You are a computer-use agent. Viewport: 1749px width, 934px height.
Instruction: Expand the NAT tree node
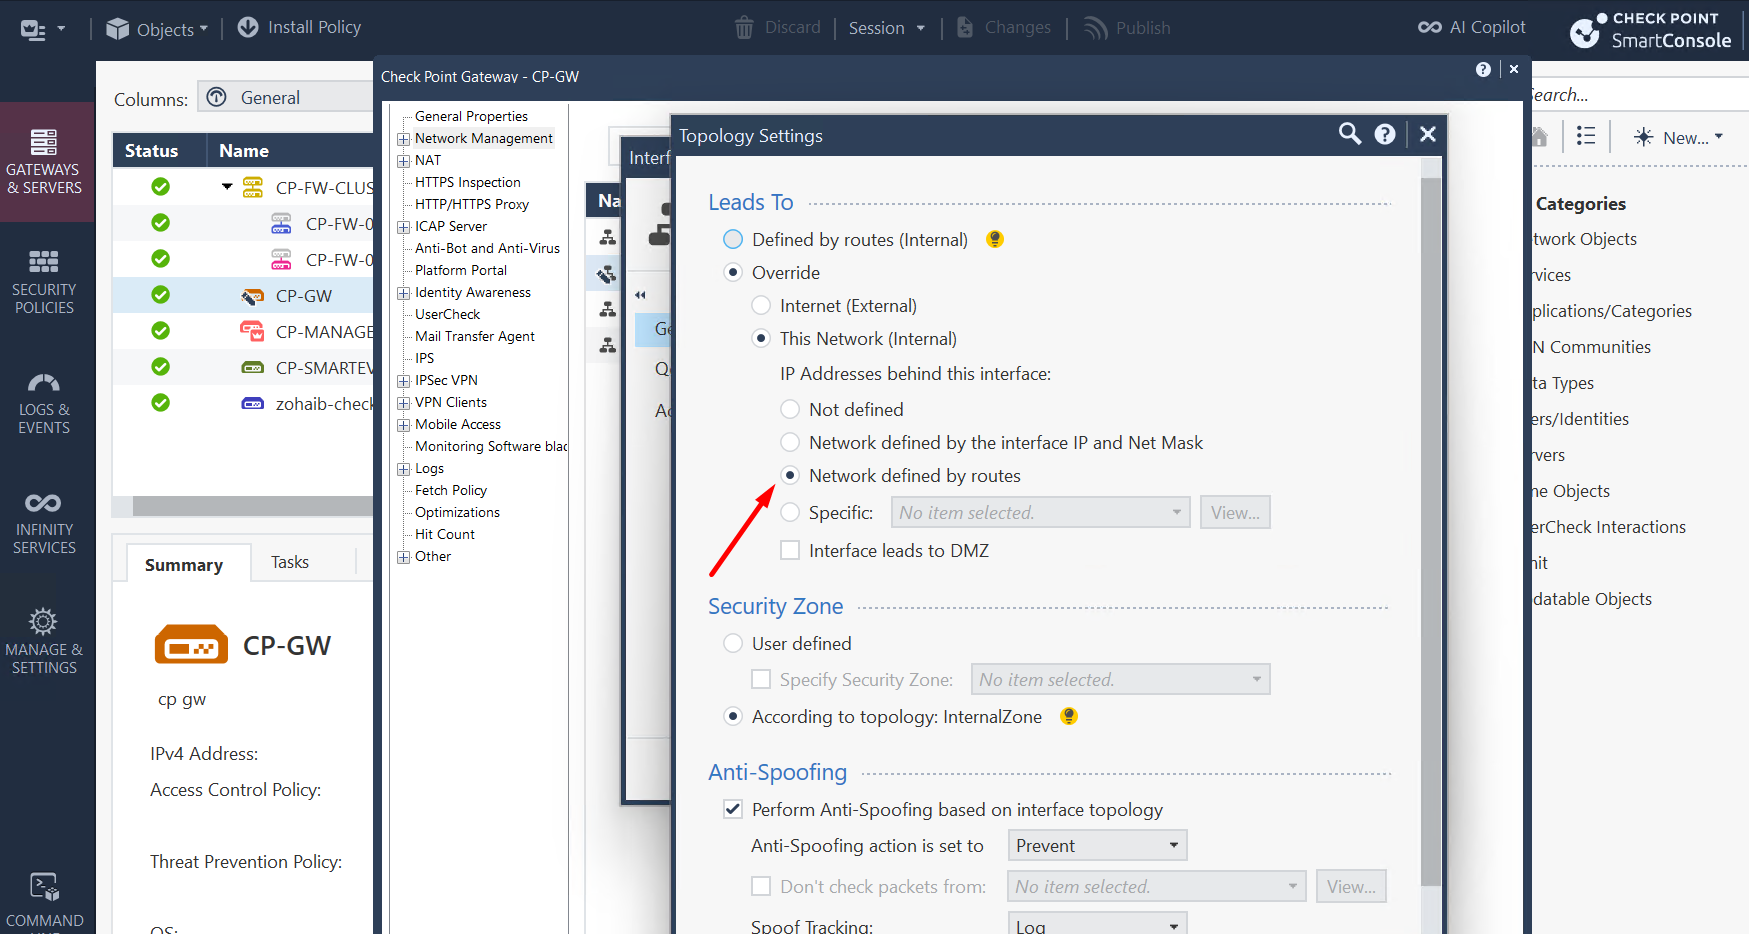(404, 161)
